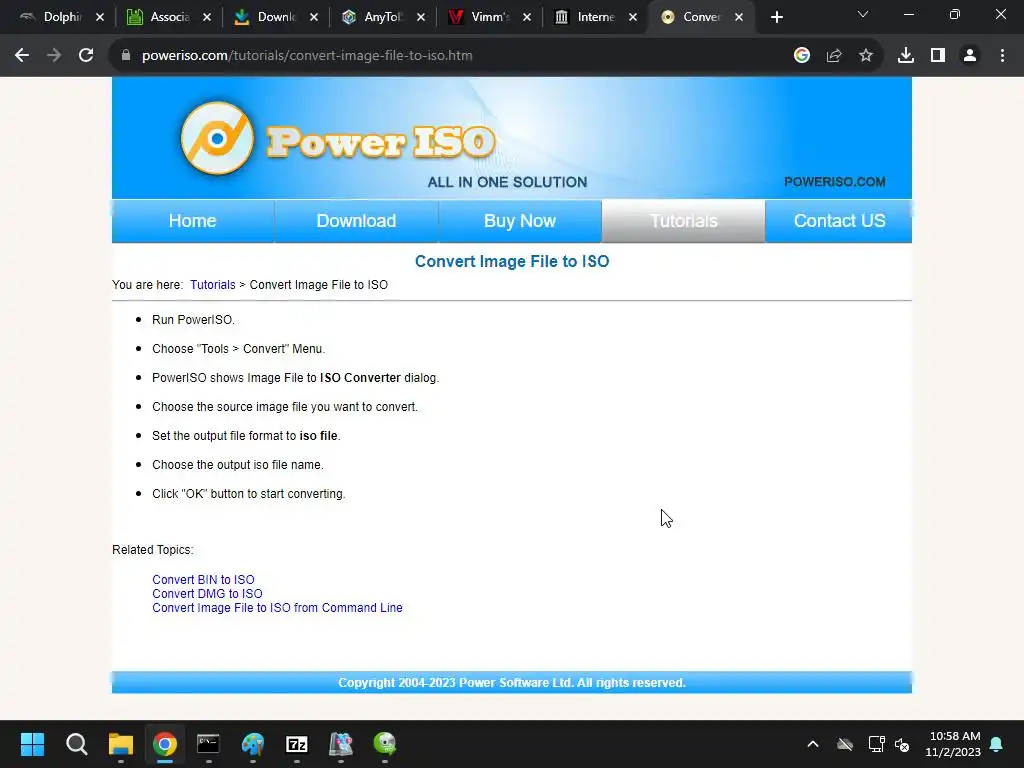
Task: Click the address bar URL
Action: pyautogui.click(x=307, y=56)
